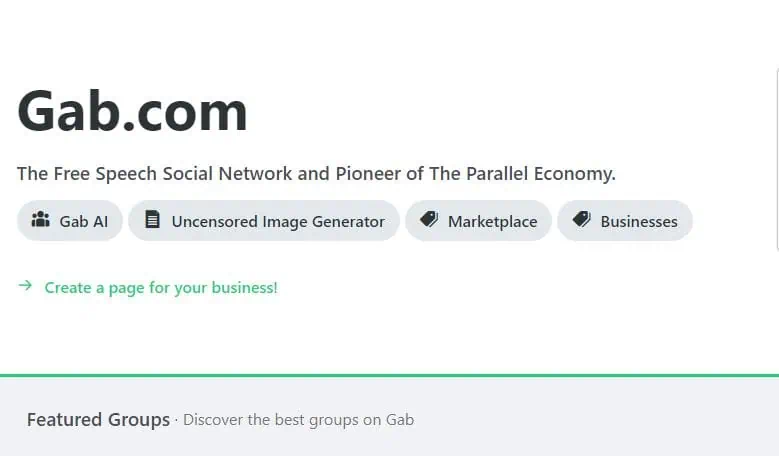The width and height of the screenshot is (779, 456).
Task: Open the Uncensored Image Generator pill
Action: [264, 221]
